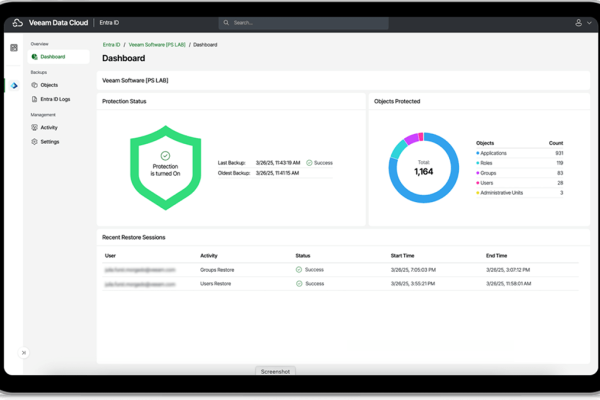
Task: Click the Entra ID label in top bar
Action: click(109, 23)
